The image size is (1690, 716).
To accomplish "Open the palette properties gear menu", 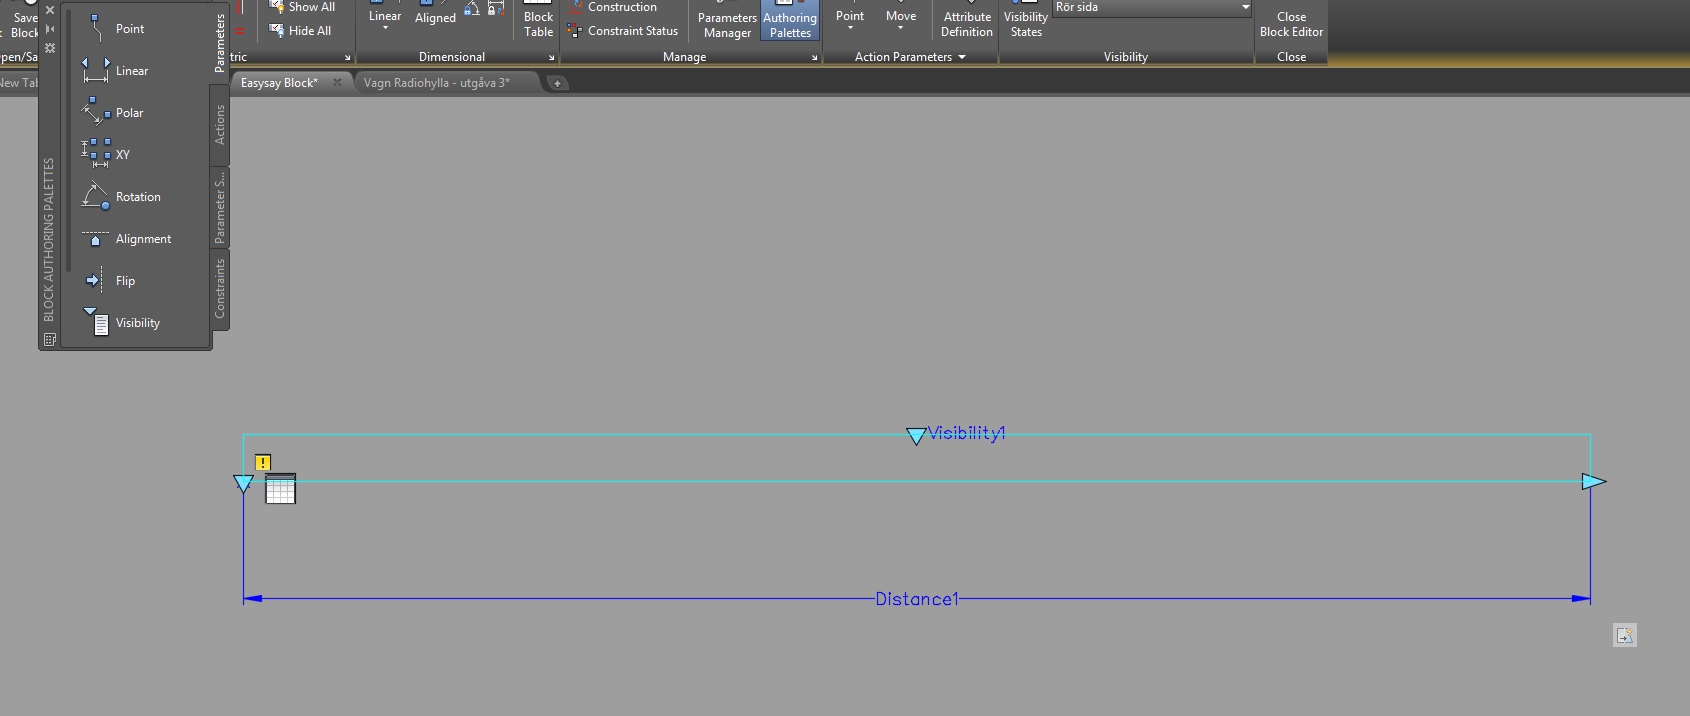I will pos(50,48).
